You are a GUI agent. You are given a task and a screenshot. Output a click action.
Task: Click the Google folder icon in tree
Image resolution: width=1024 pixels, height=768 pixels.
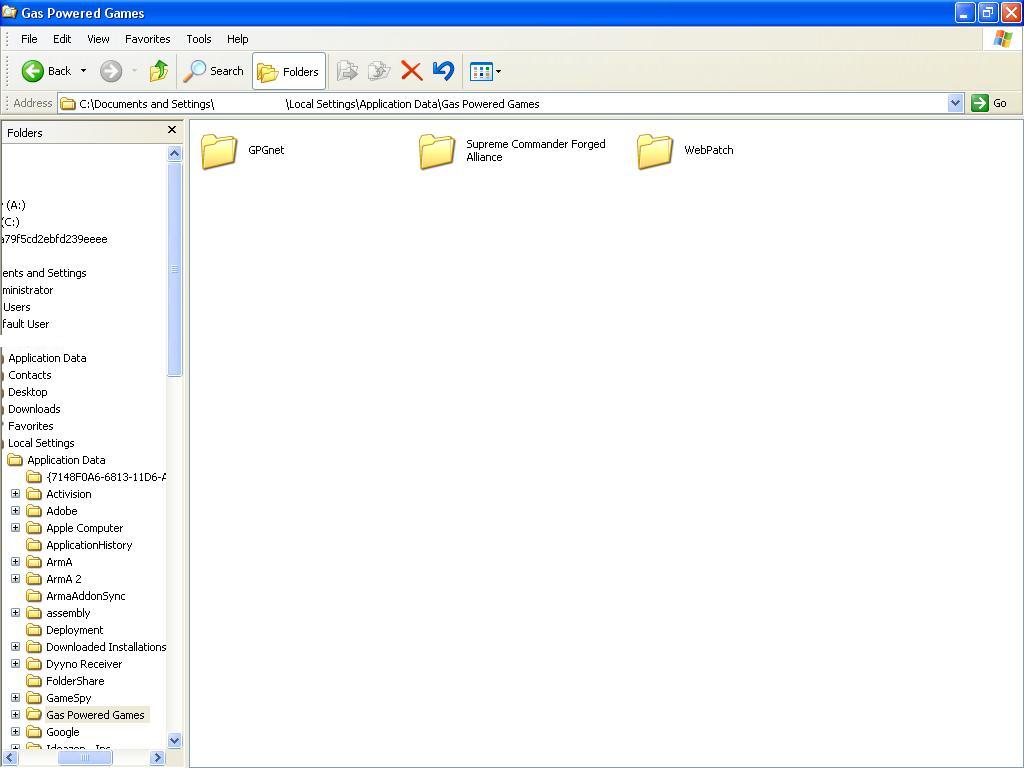click(34, 731)
